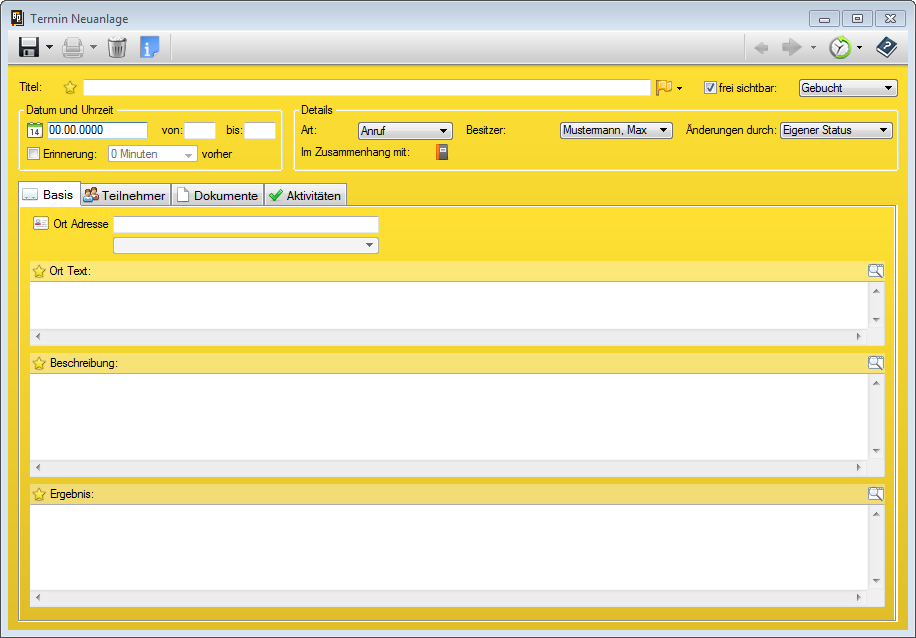Screen dimensions: 916x638
Task: Click the clock history icon in toolbar
Action: click(840, 47)
